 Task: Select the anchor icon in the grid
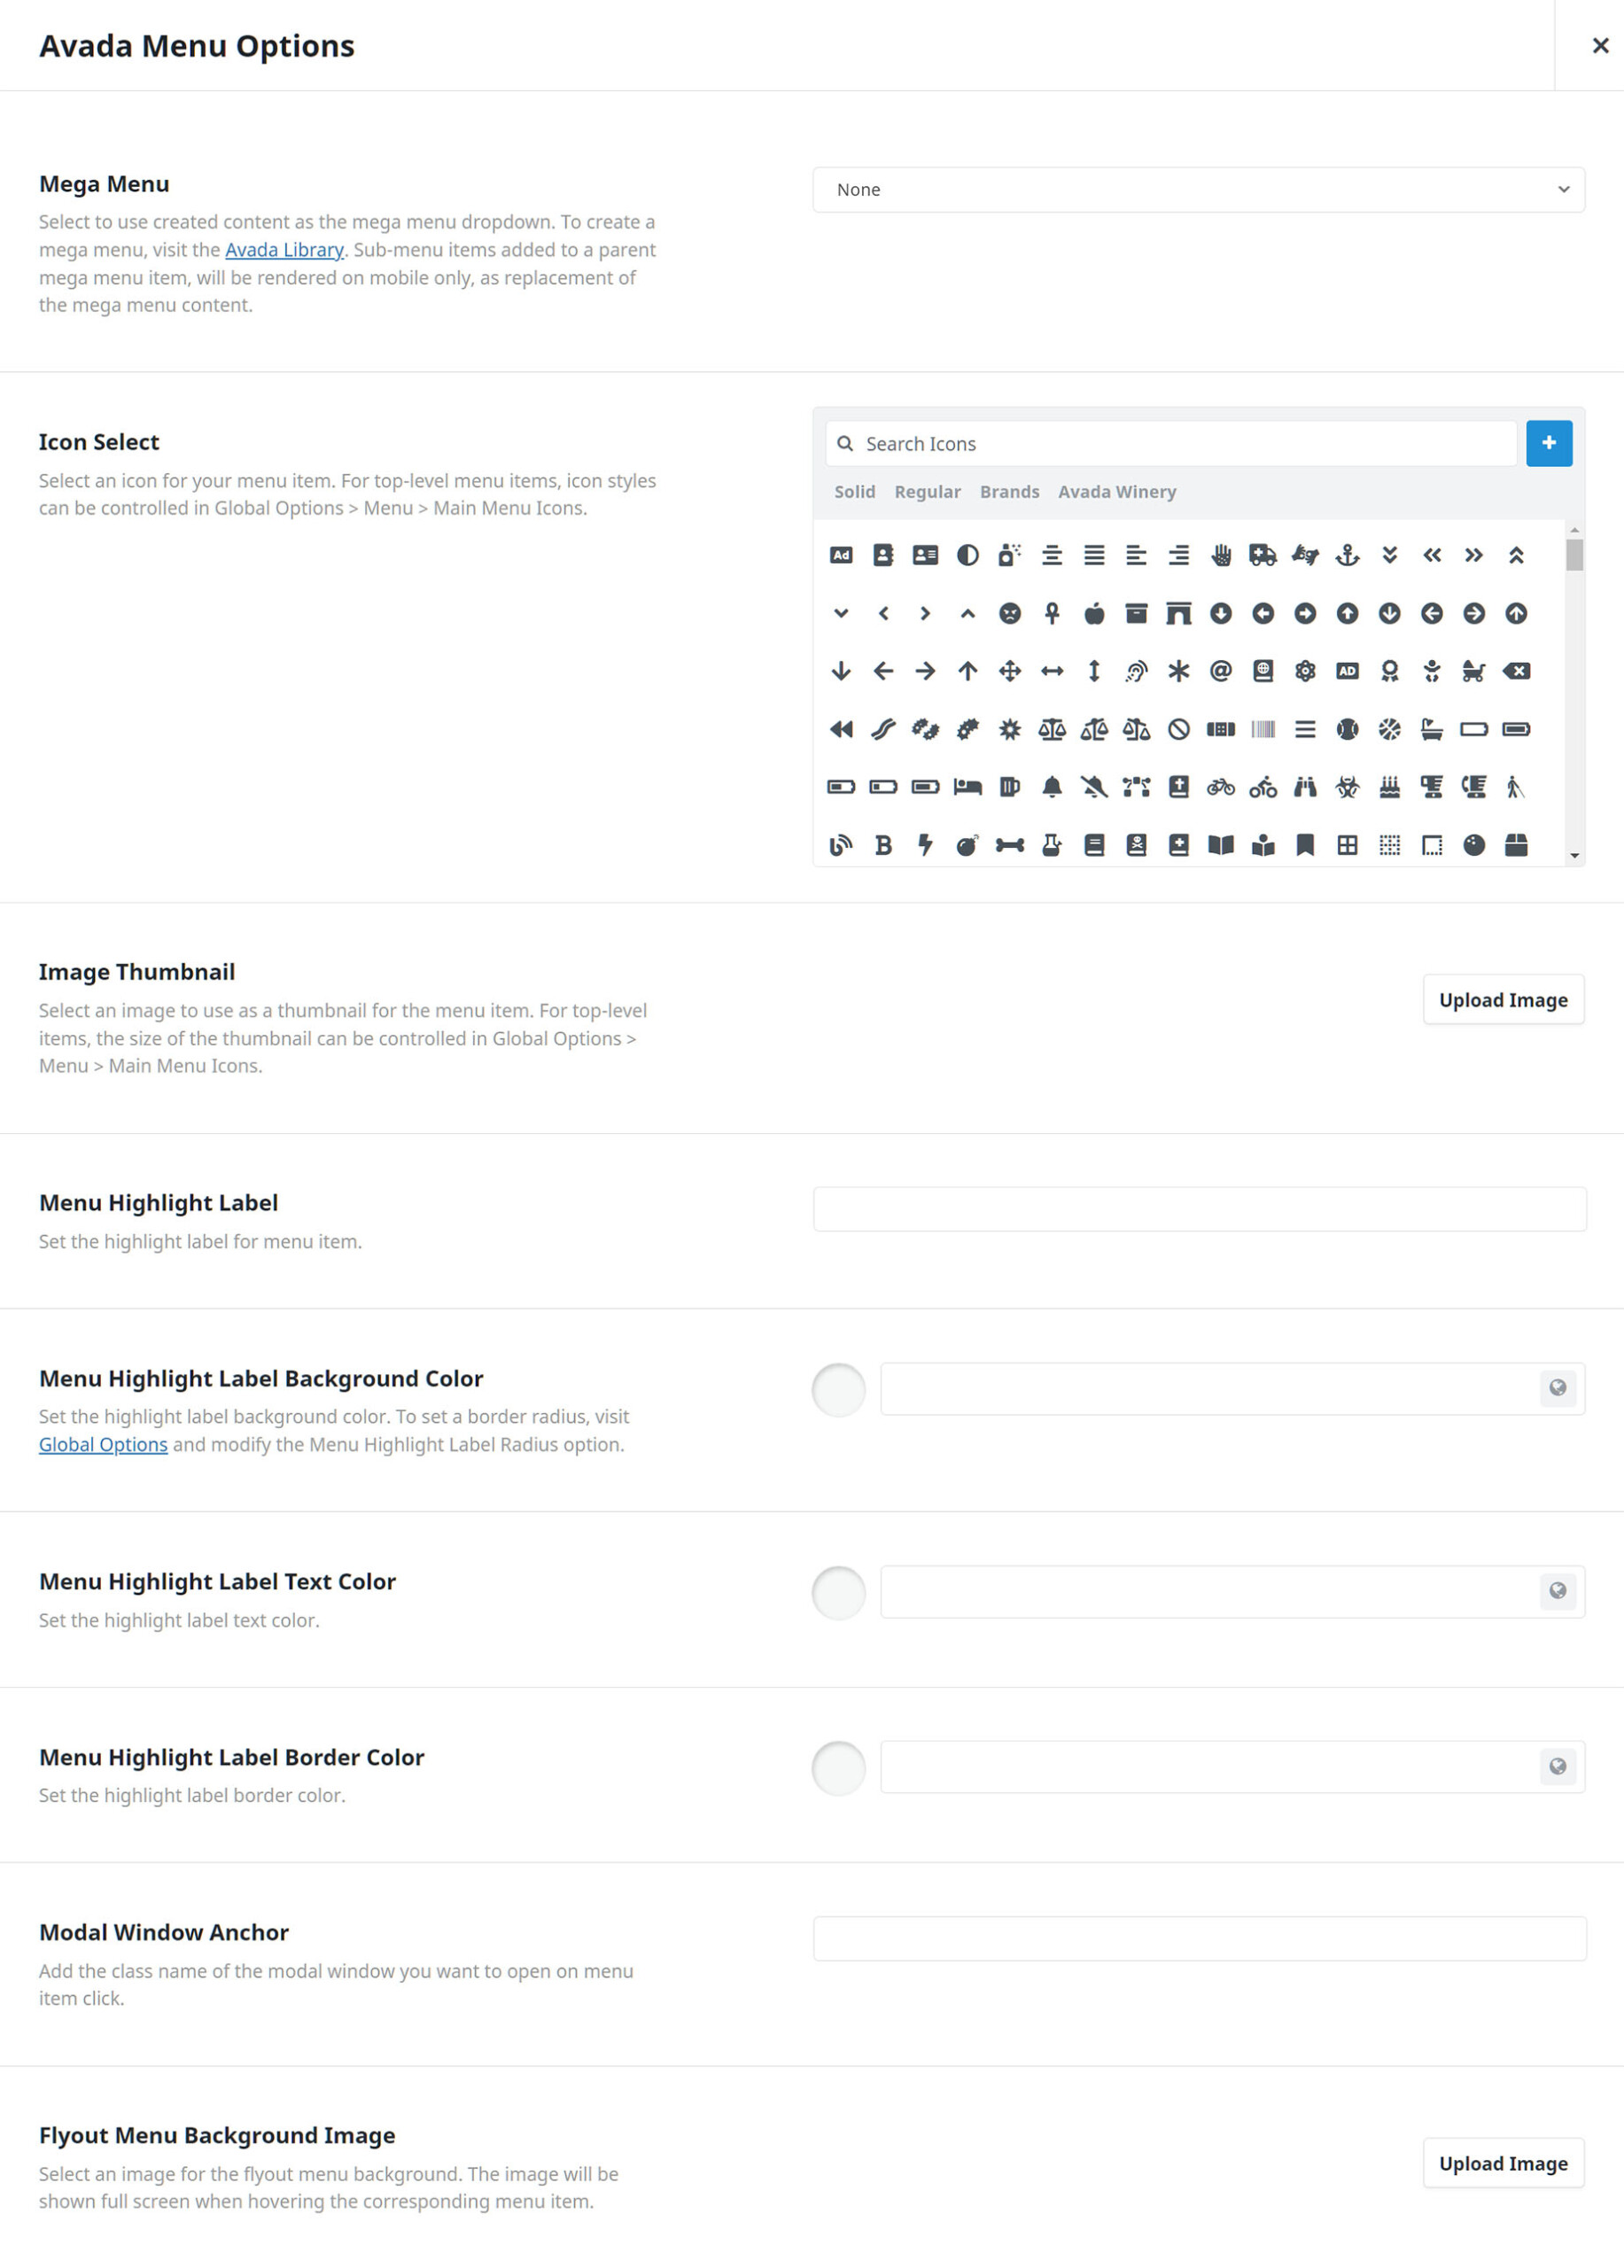tap(1347, 555)
